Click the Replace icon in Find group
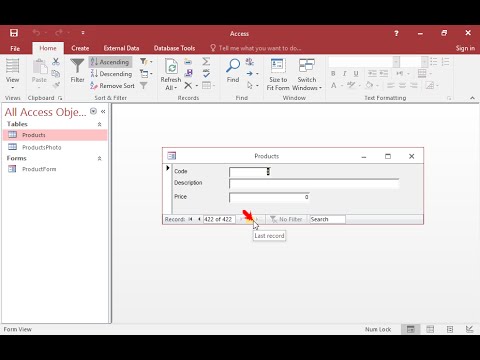The image size is (480, 360). (x=249, y=62)
